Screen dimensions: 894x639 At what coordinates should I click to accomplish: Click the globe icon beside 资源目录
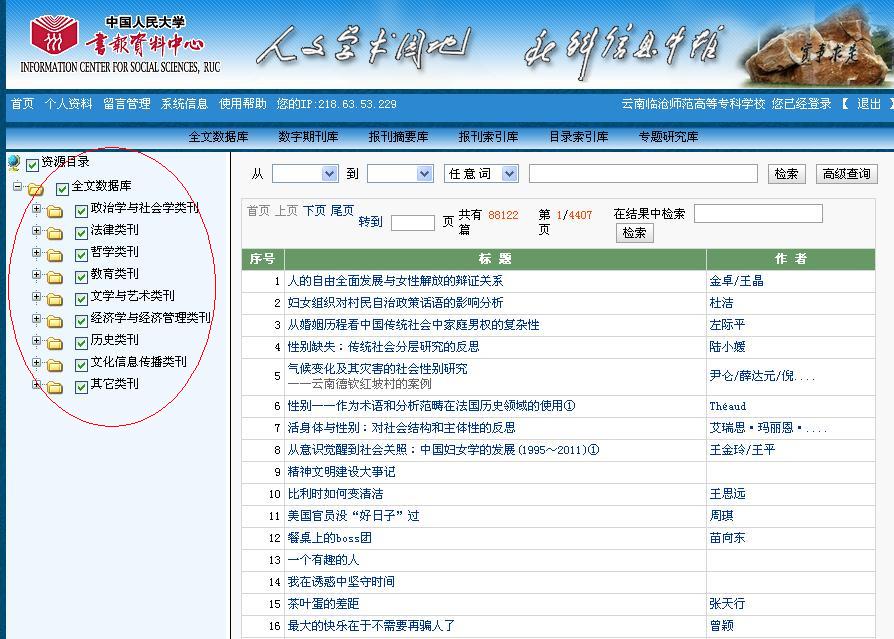point(13,163)
